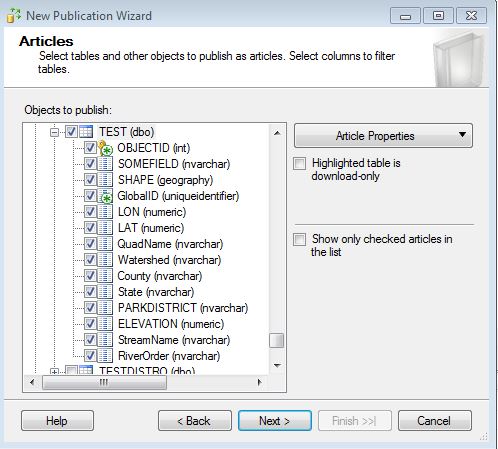
Task: Enable Show only checked articles in list
Action: pyautogui.click(x=299, y=240)
